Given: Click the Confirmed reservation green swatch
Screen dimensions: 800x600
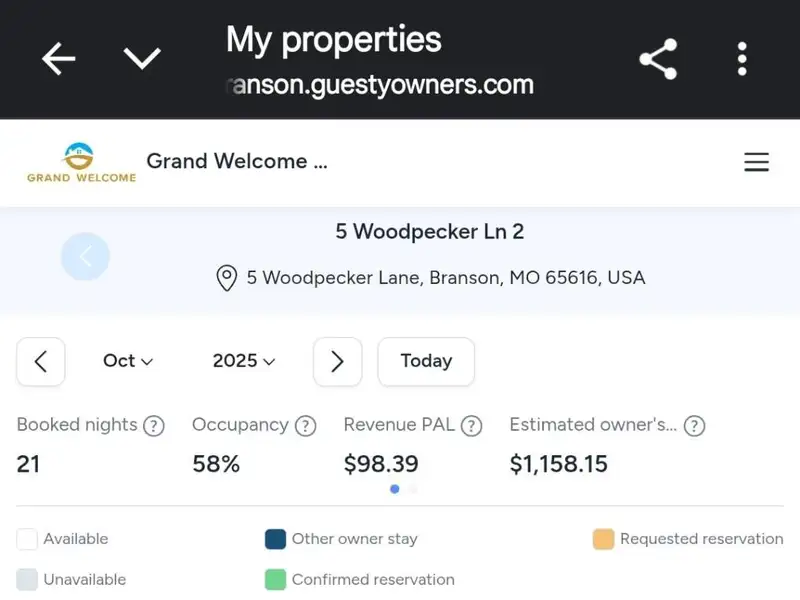Looking at the screenshot, I should point(276,580).
